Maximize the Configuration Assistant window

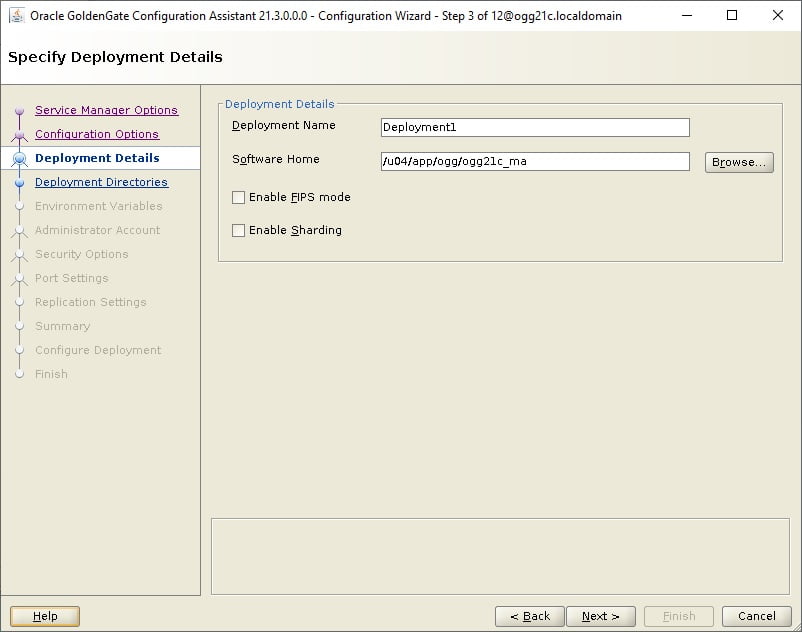tap(732, 15)
